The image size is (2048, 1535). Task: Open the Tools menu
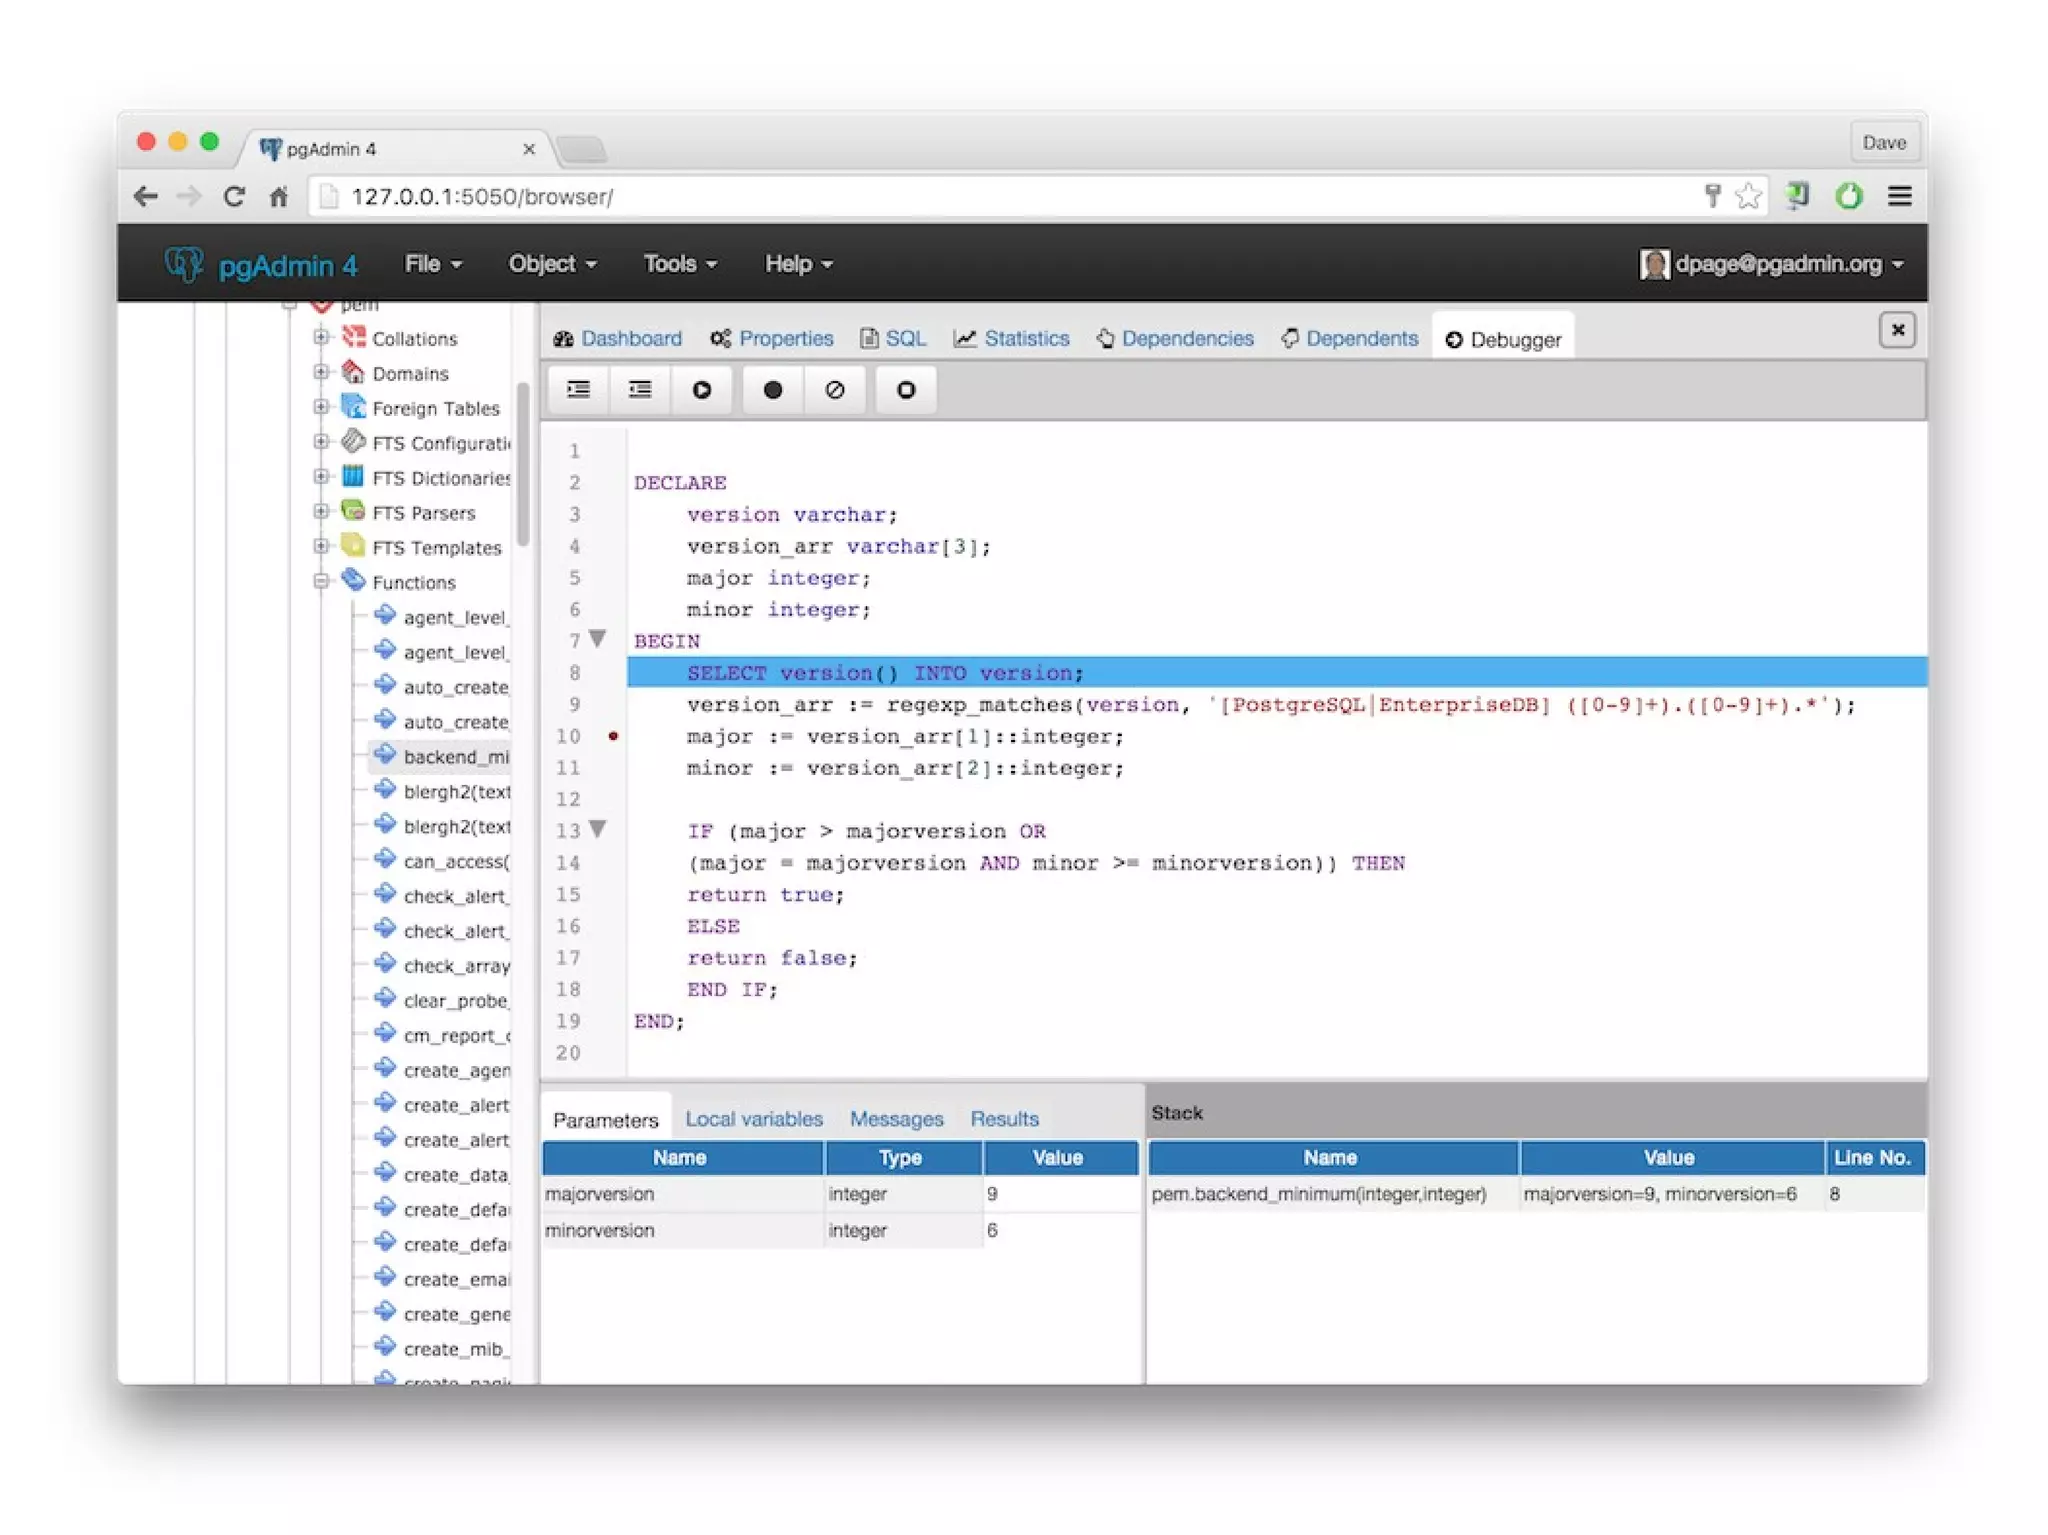pos(680,264)
